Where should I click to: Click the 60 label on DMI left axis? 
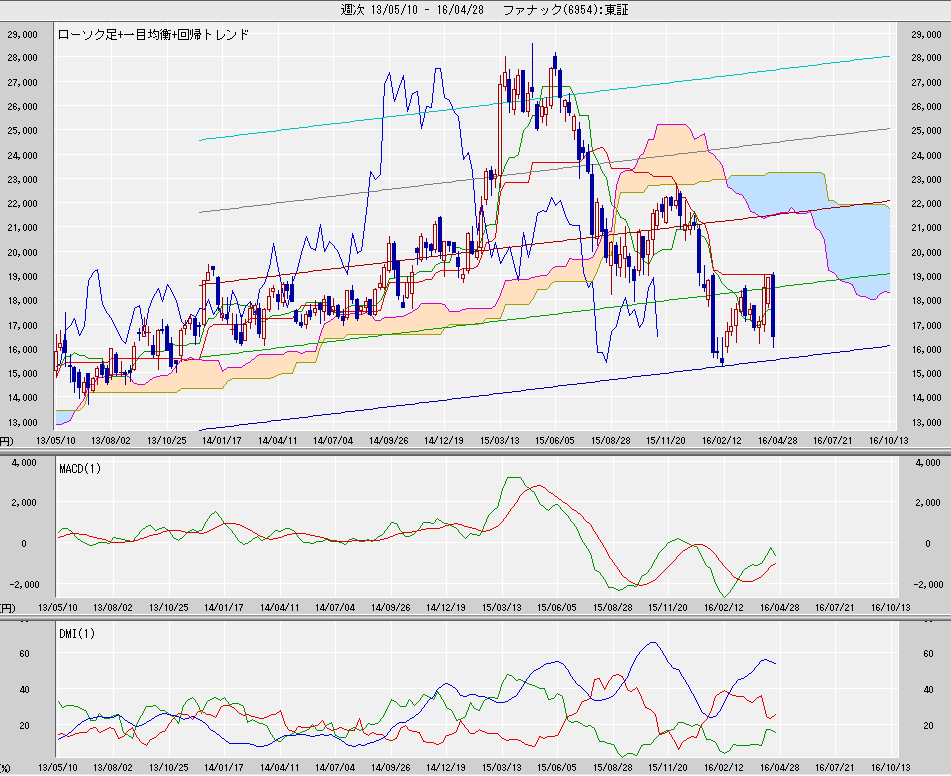[25, 654]
